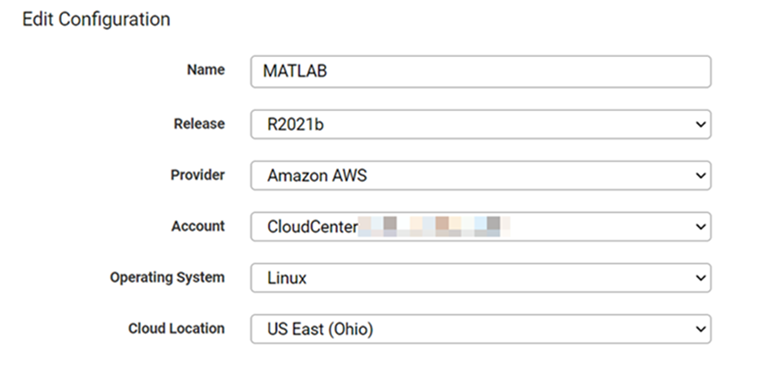Click the chevron arrow on Release selector
Screen dimensions: 778x367
pyautogui.click(x=701, y=124)
